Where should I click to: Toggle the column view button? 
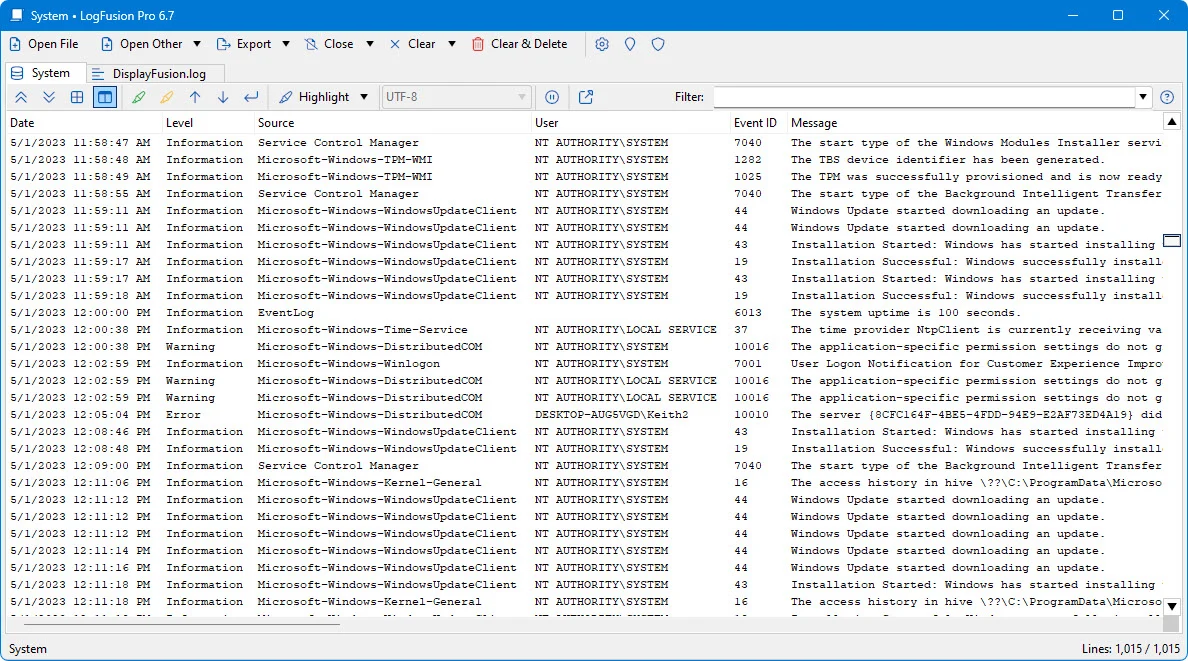tap(105, 97)
